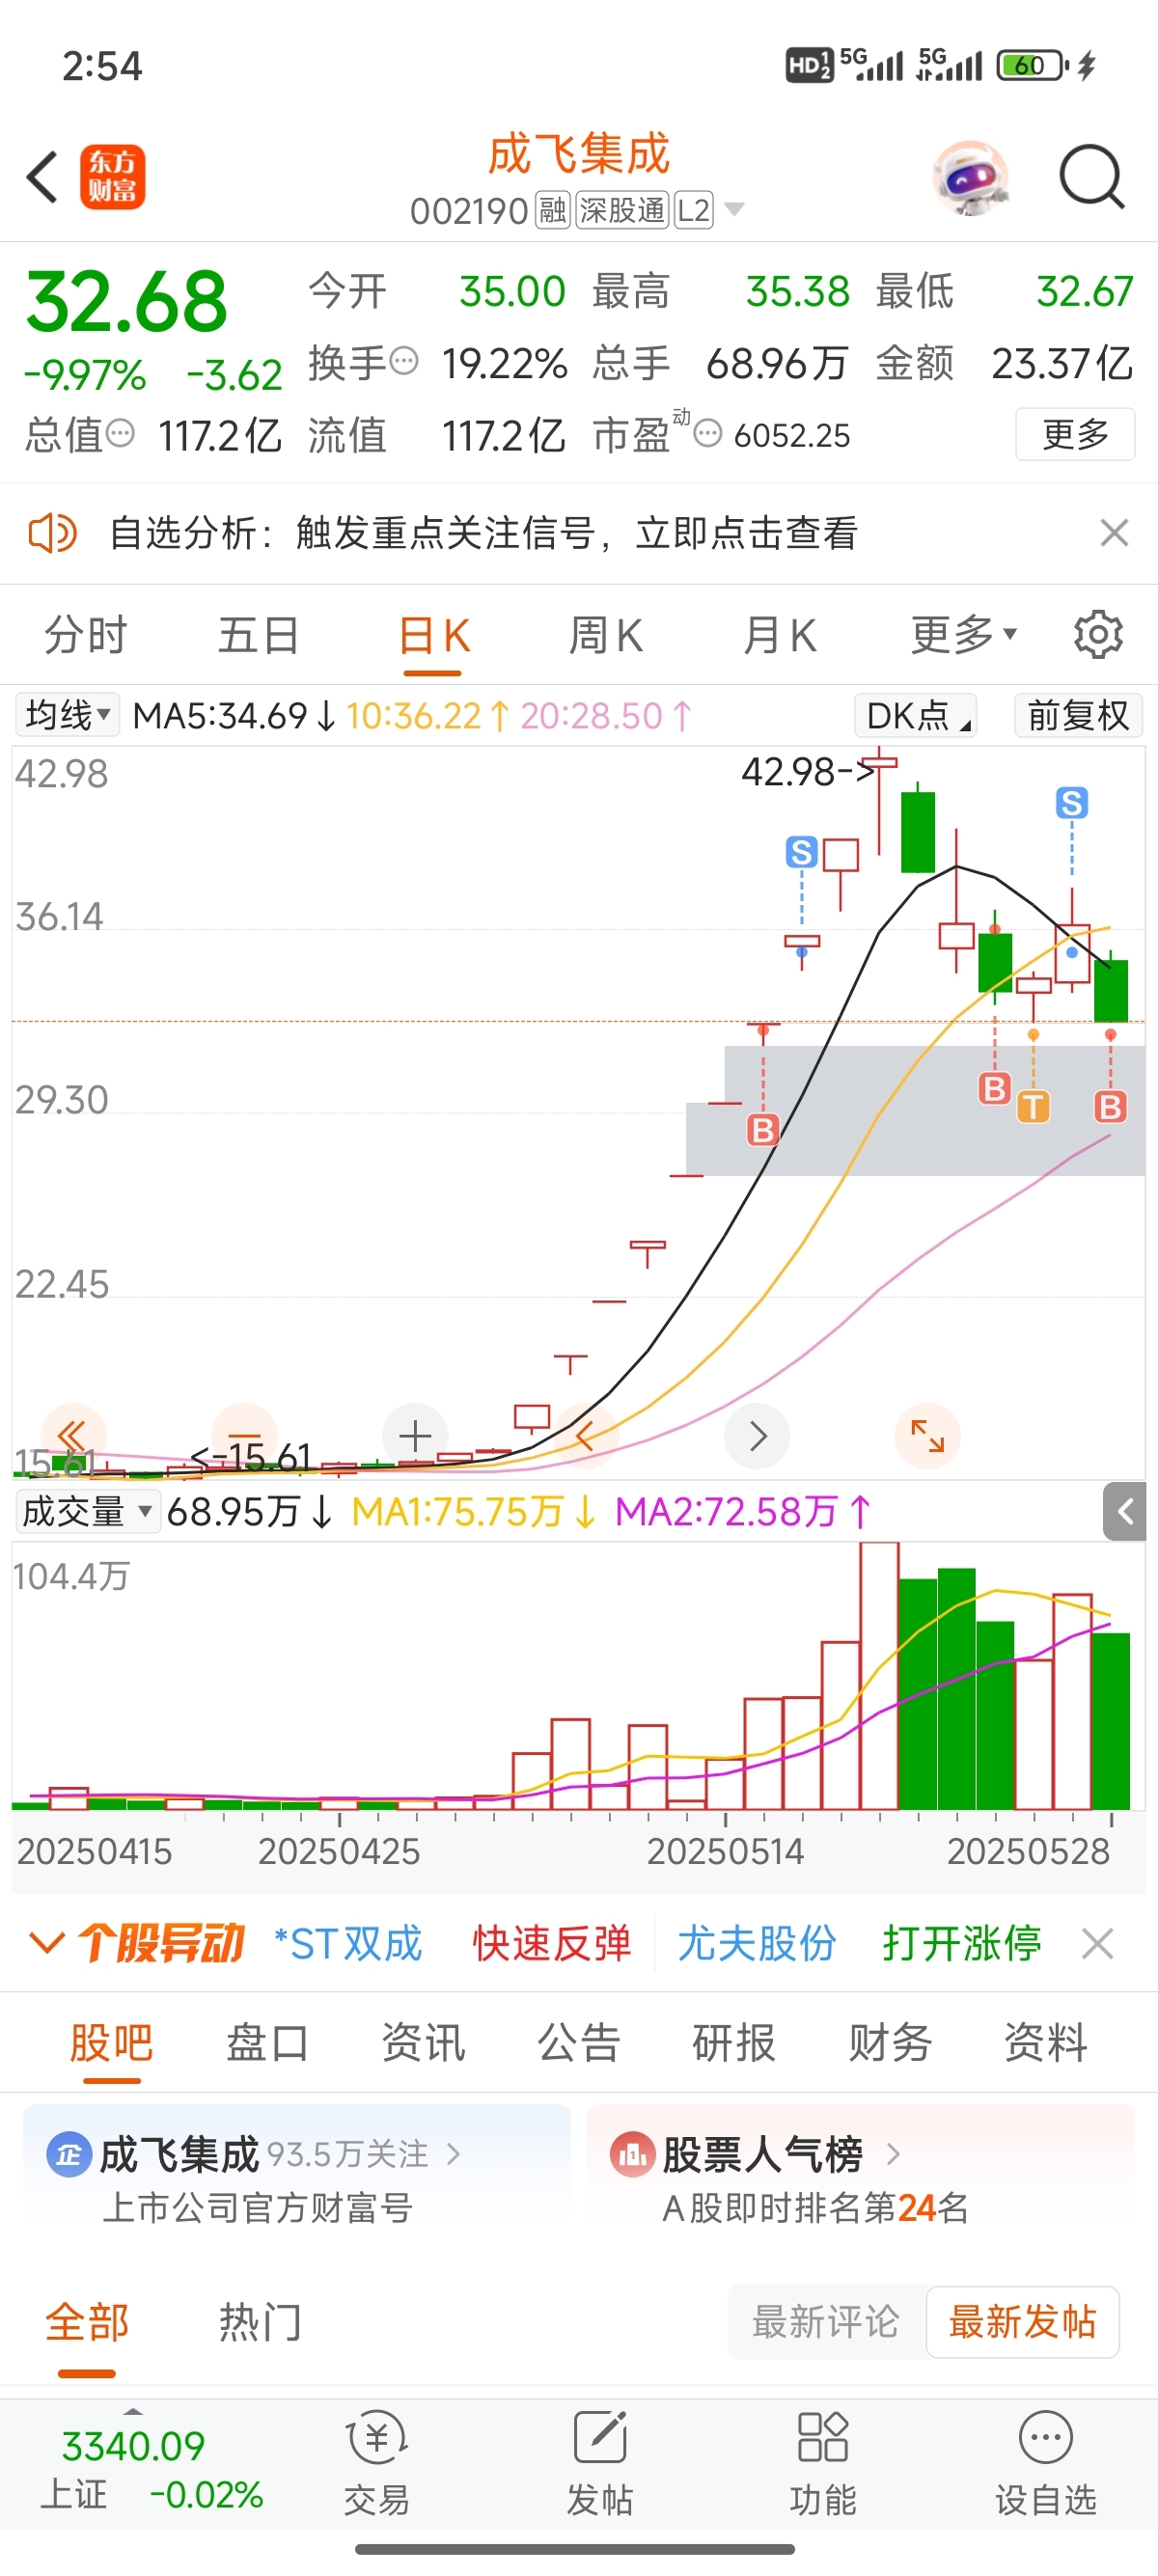
Task: Open 成交量 indicator dropdown
Action: 87,1511
